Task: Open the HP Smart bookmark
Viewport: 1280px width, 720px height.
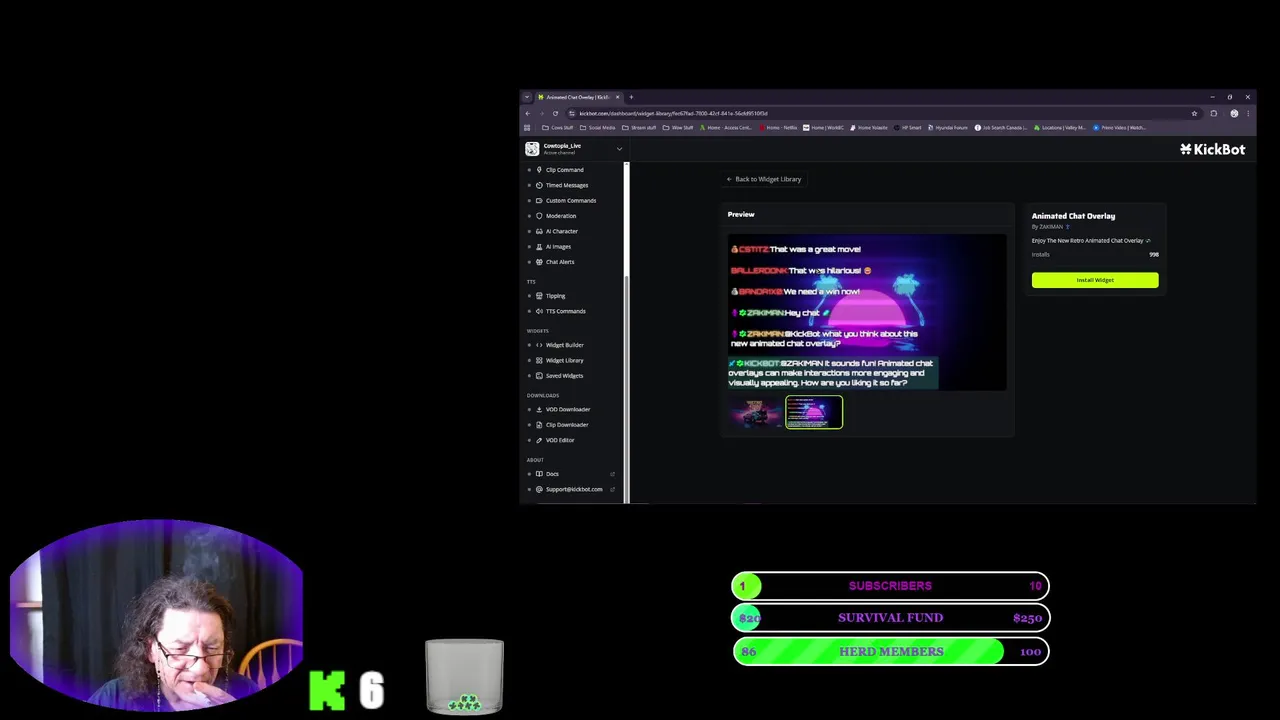Action: [909, 128]
